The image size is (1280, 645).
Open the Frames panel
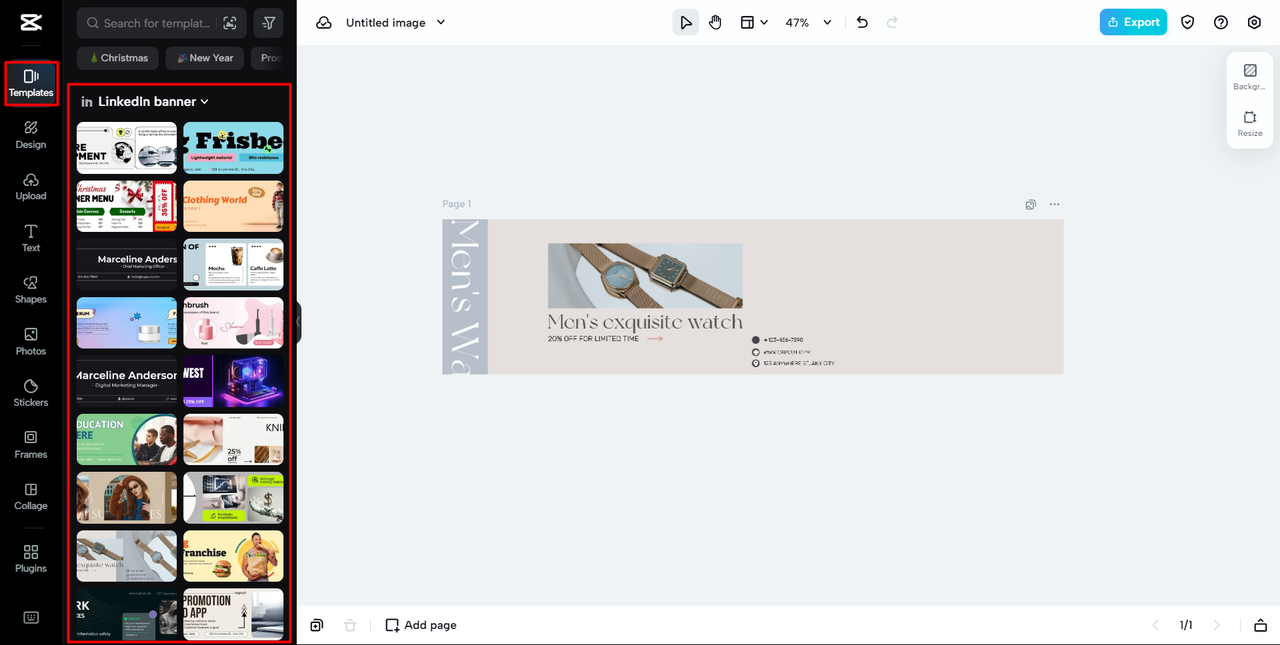[x=31, y=445]
